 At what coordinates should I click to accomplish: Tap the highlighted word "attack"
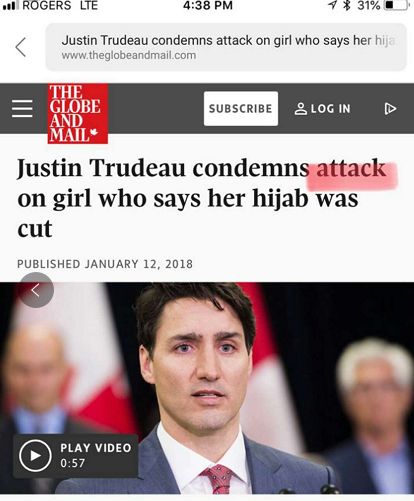tap(351, 168)
